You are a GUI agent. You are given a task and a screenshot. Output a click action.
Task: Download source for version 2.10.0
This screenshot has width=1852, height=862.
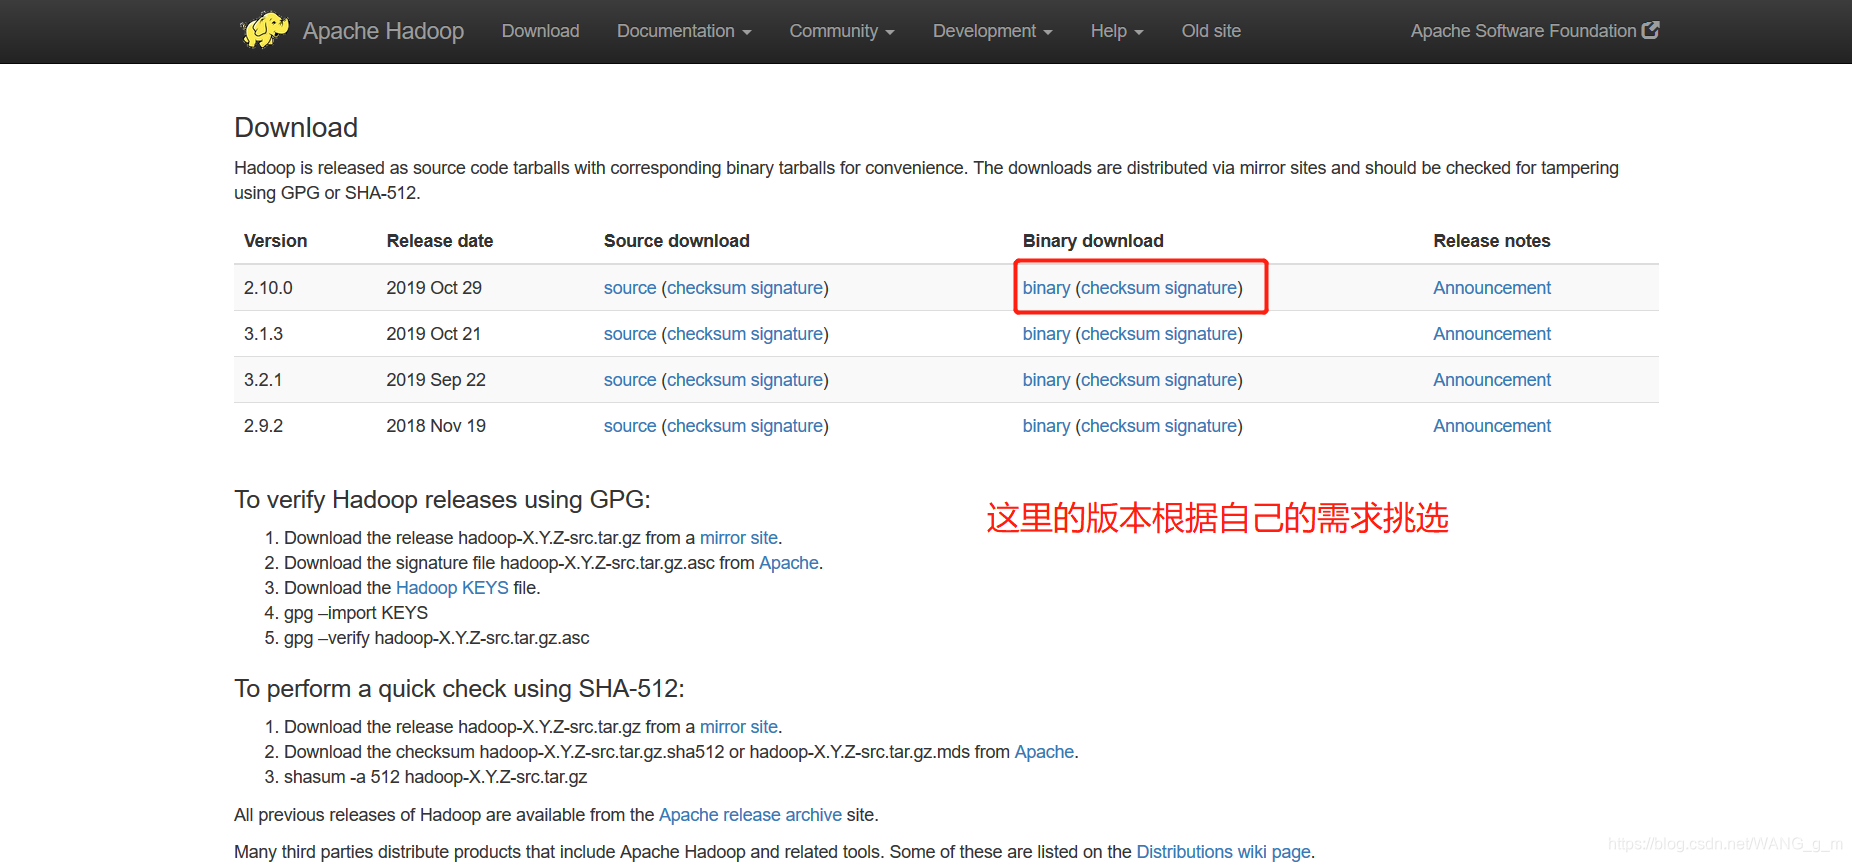click(630, 288)
